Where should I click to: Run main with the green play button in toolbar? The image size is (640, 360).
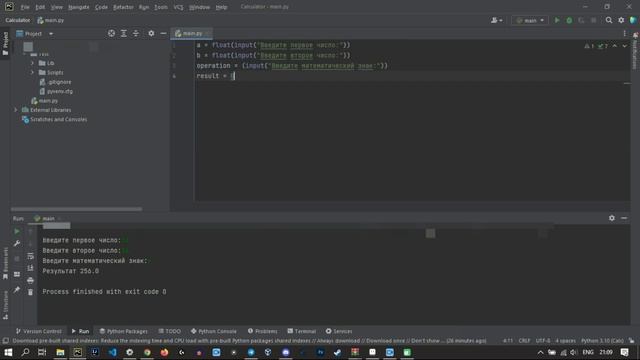point(557,20)
